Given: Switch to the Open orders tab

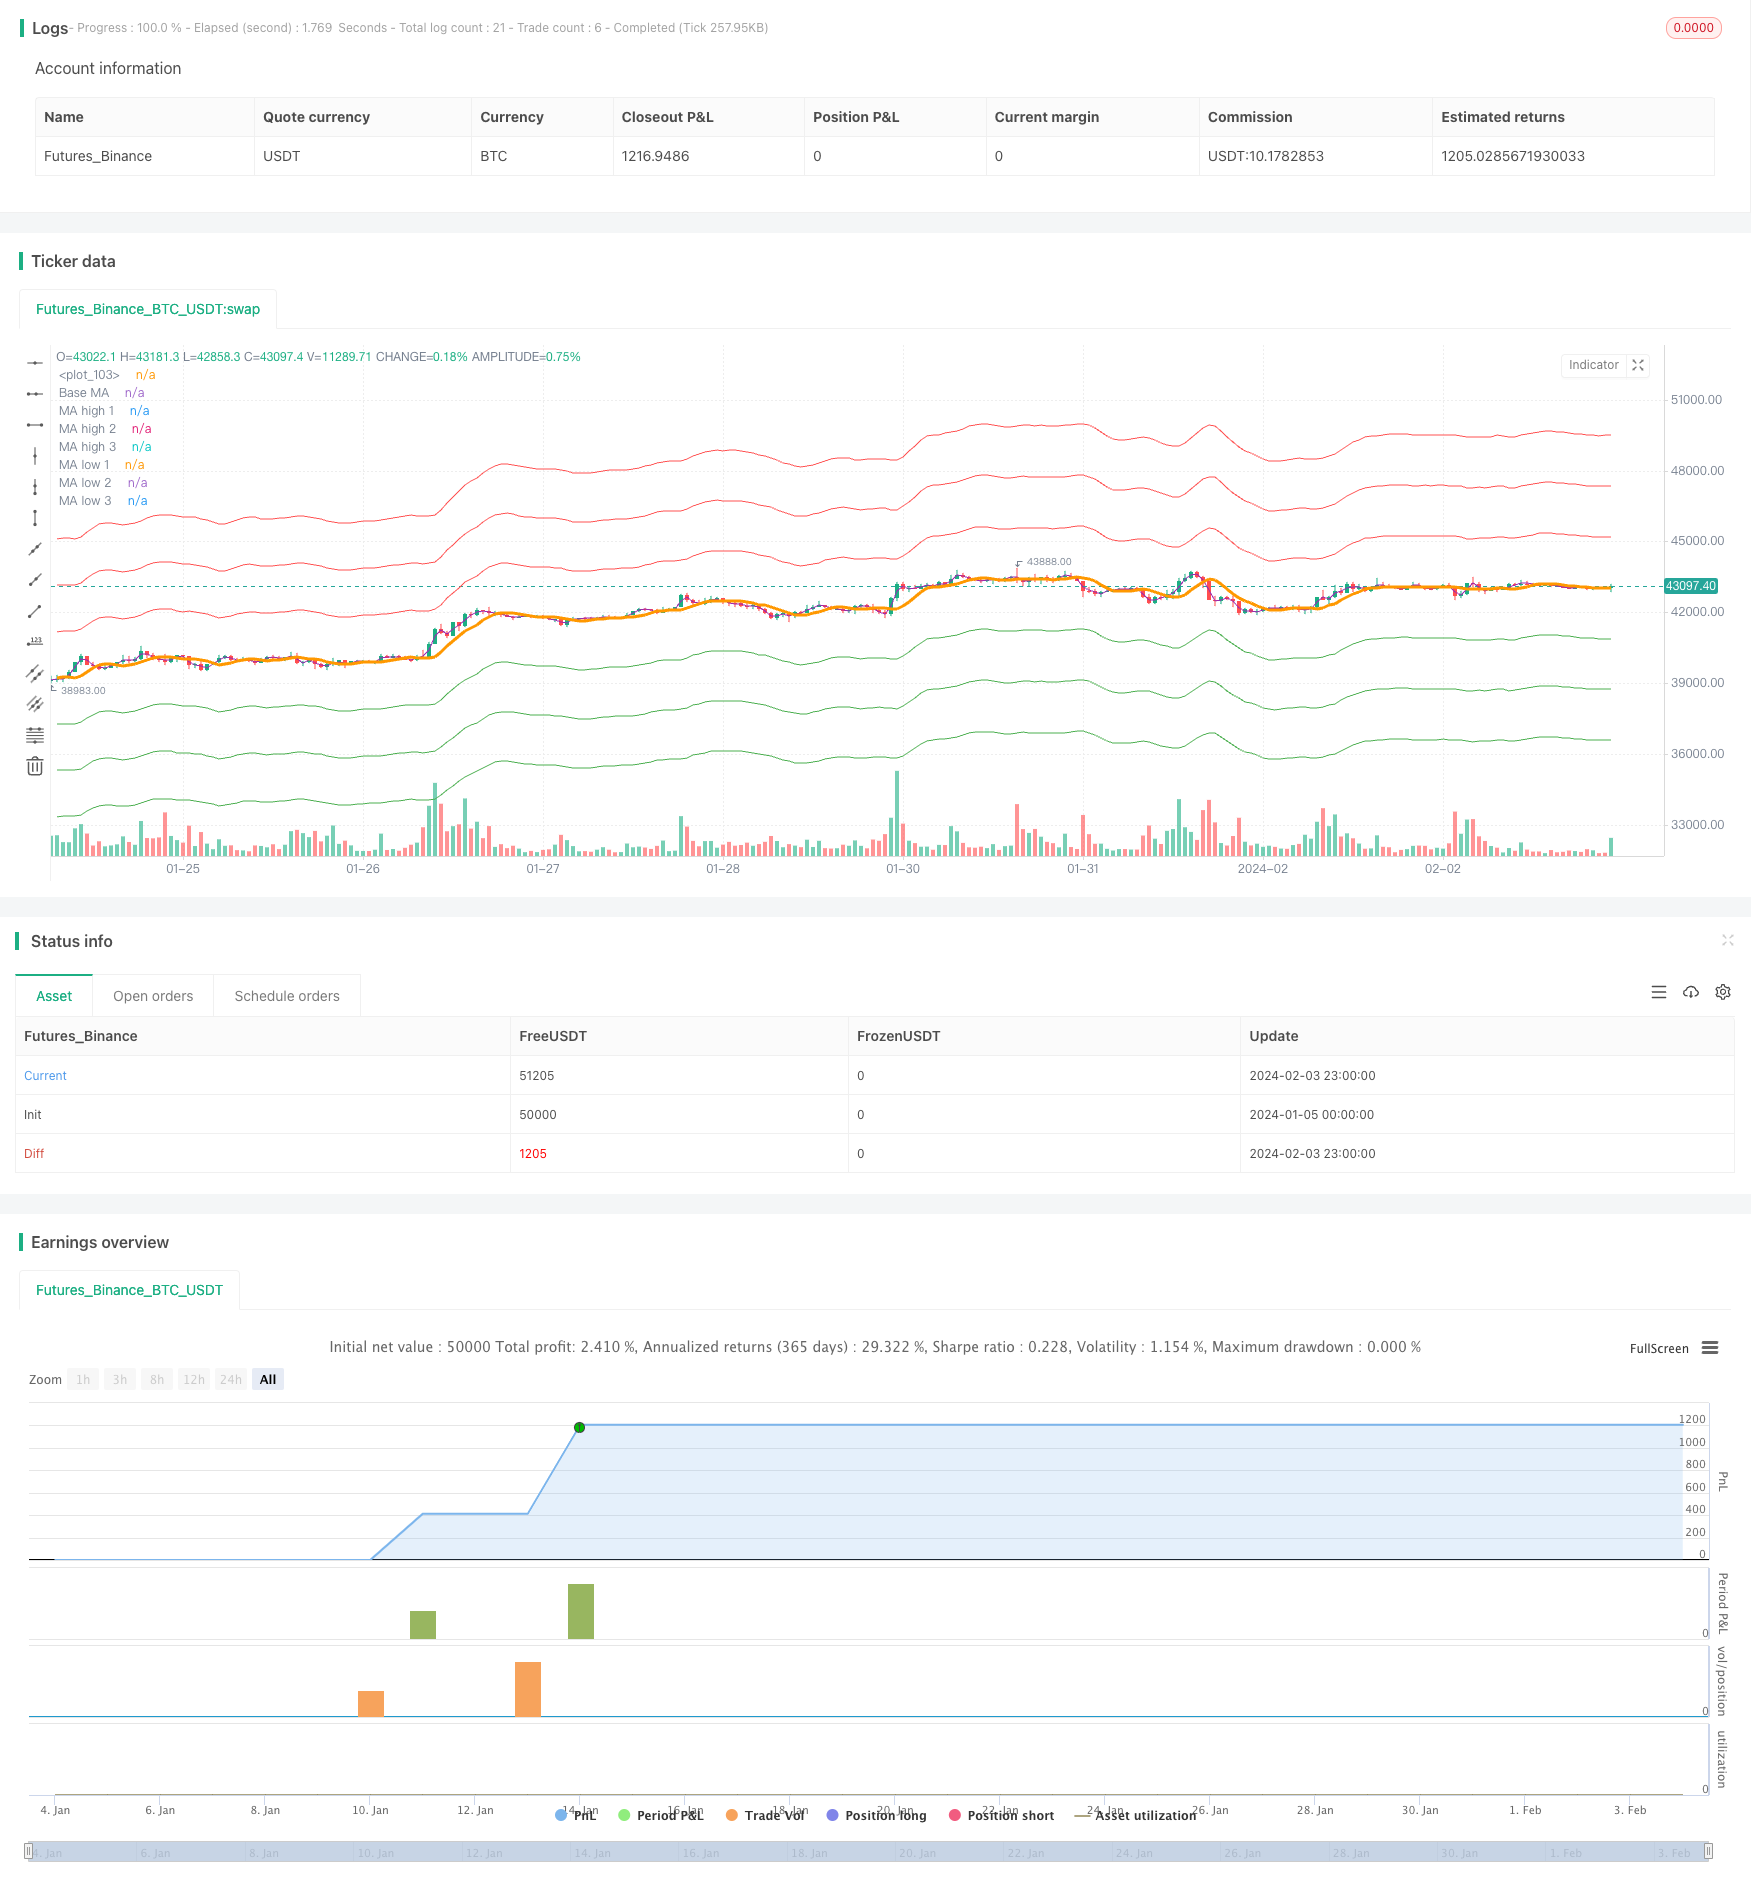Looking at the screenshot, I should point(153,996).
